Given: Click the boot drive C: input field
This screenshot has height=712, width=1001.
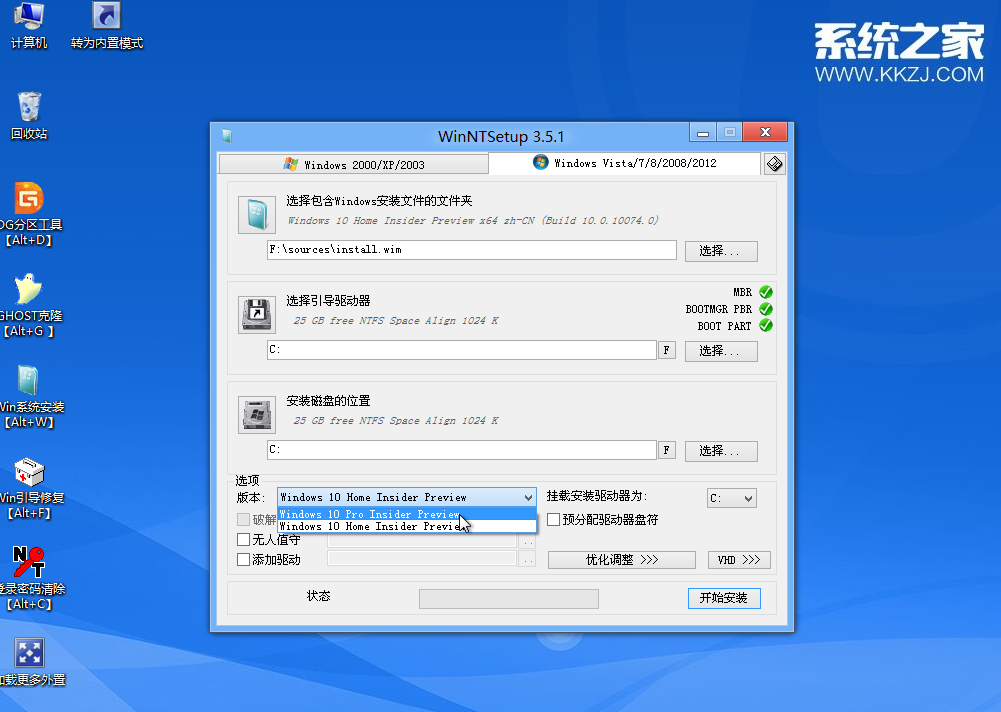Looking at the screenshot, I should [x=462, y=350].
